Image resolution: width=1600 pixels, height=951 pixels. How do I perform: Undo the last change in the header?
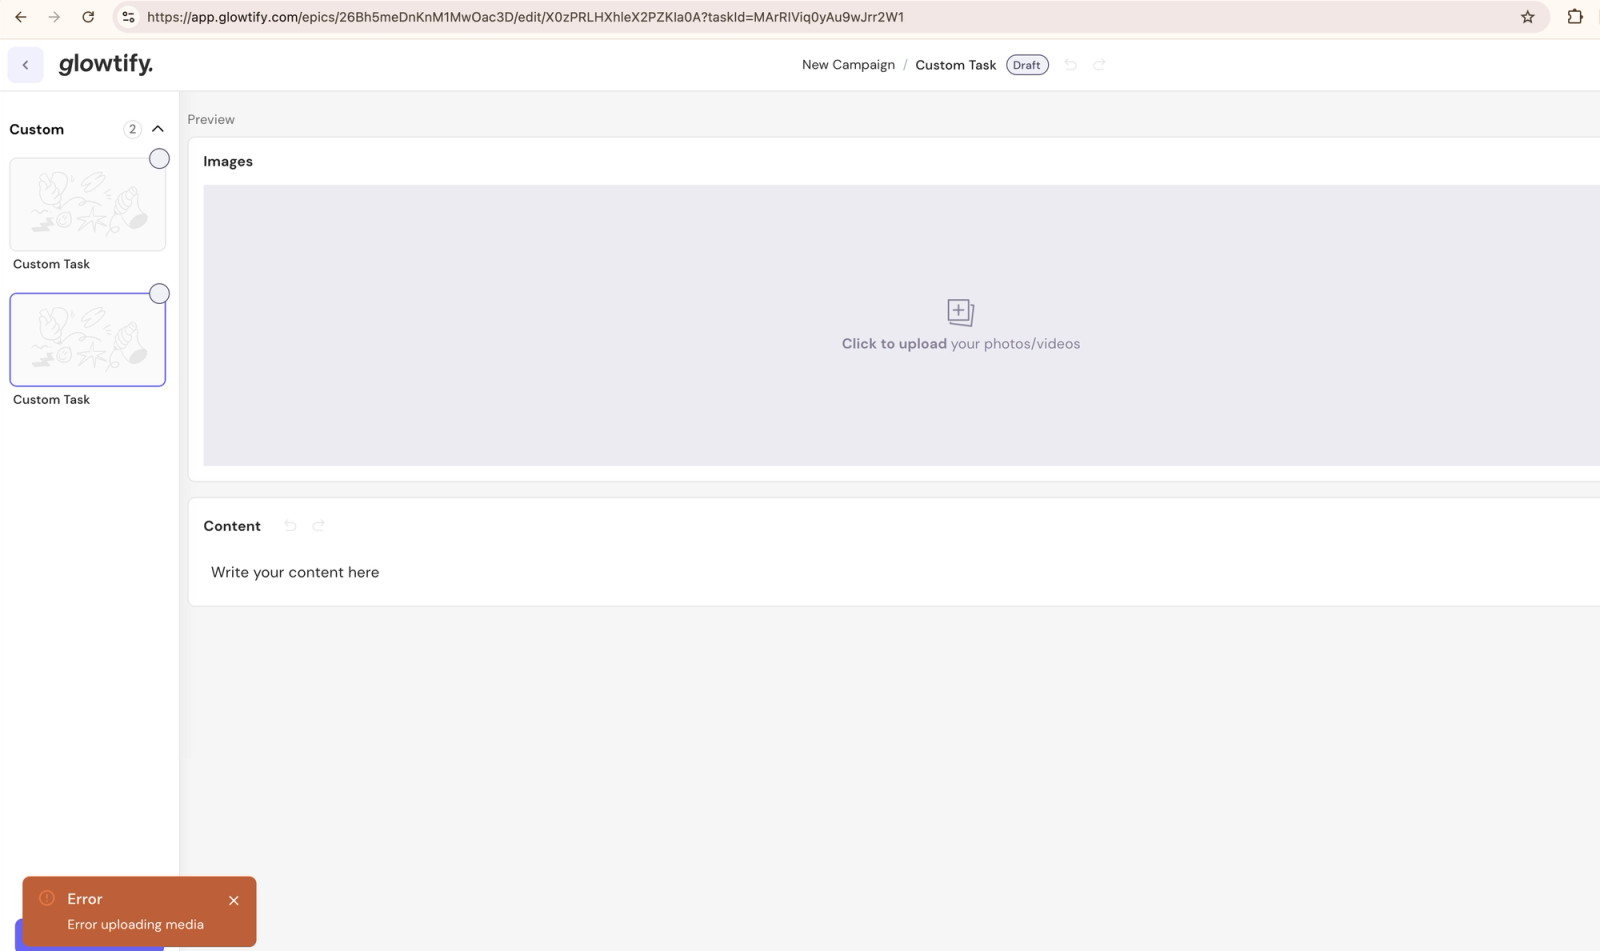coord(1071,65)
